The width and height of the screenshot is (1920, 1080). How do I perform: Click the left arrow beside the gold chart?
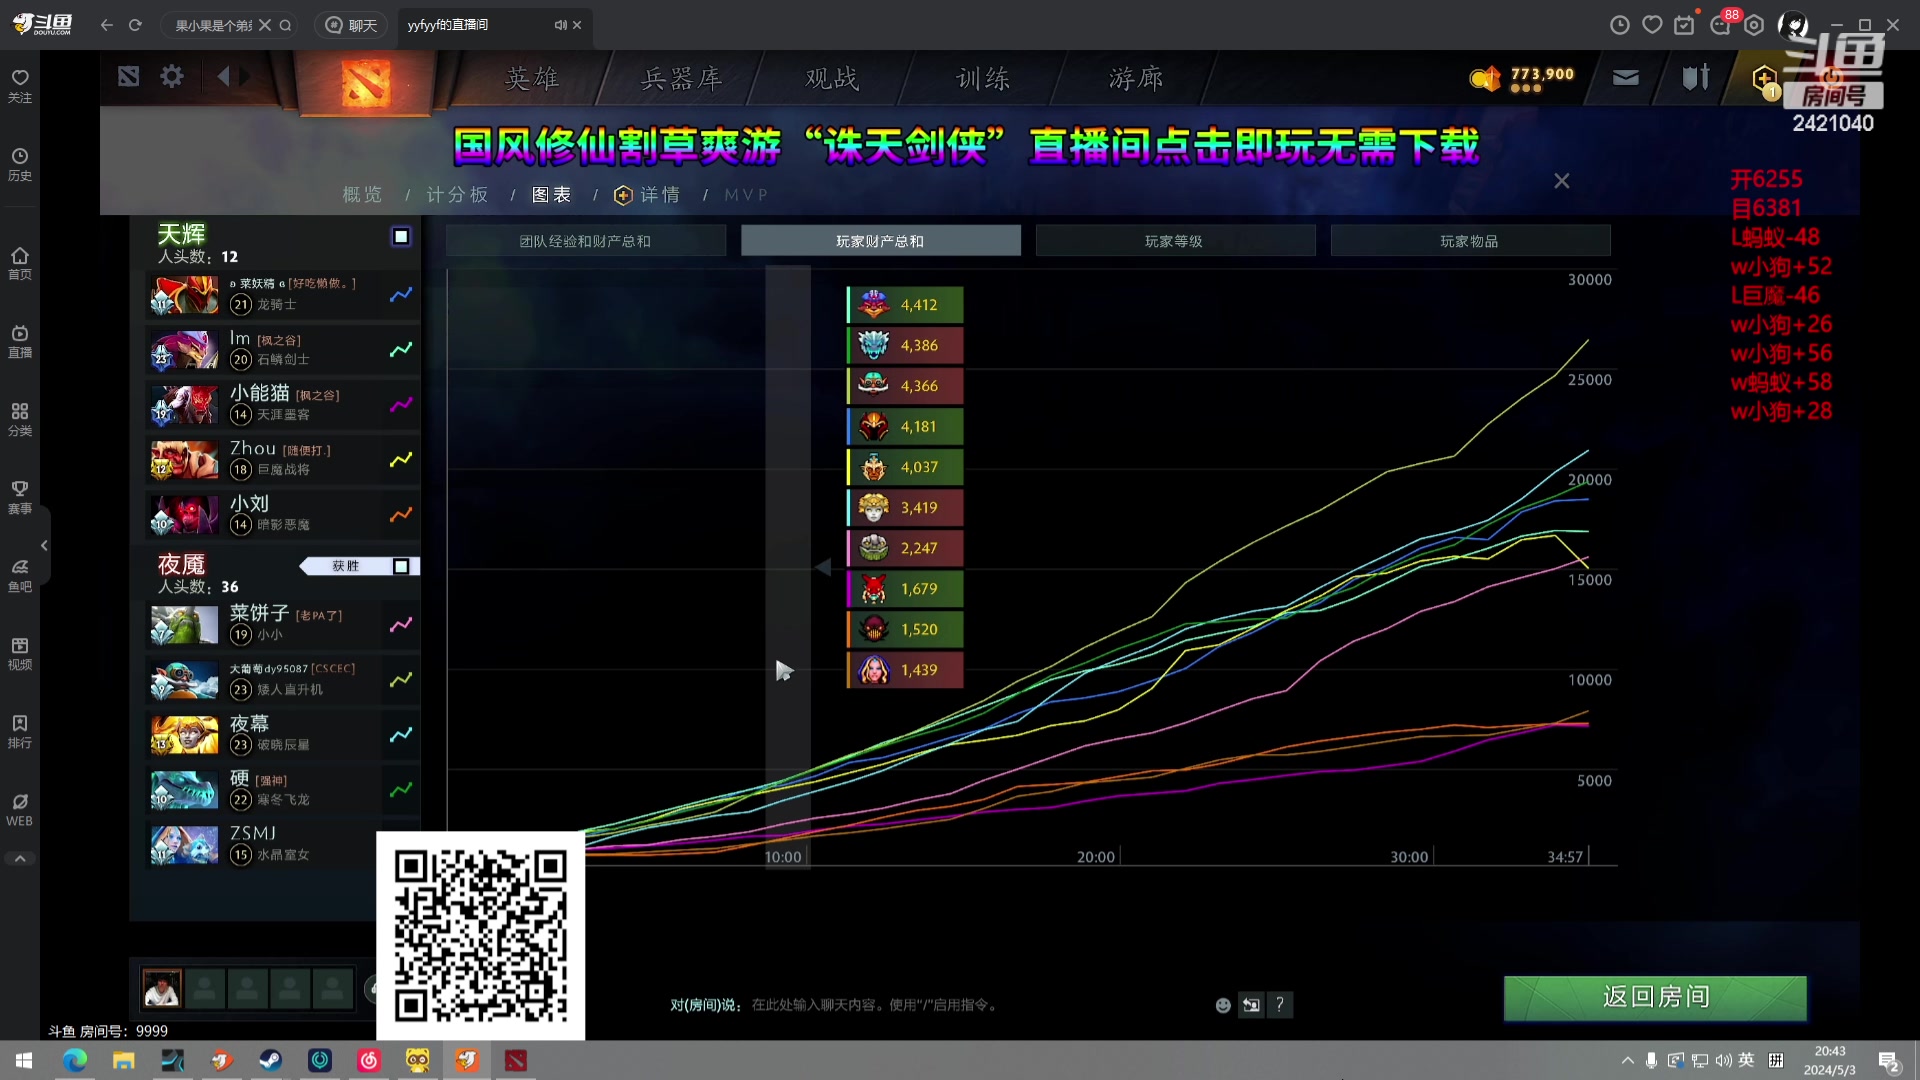[x=824, y=567]
